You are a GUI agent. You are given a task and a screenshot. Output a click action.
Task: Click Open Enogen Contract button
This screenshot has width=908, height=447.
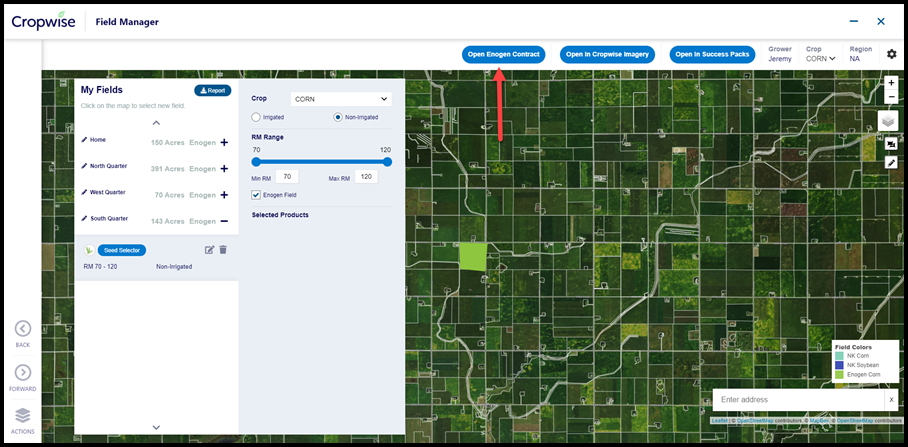[503, 54]
